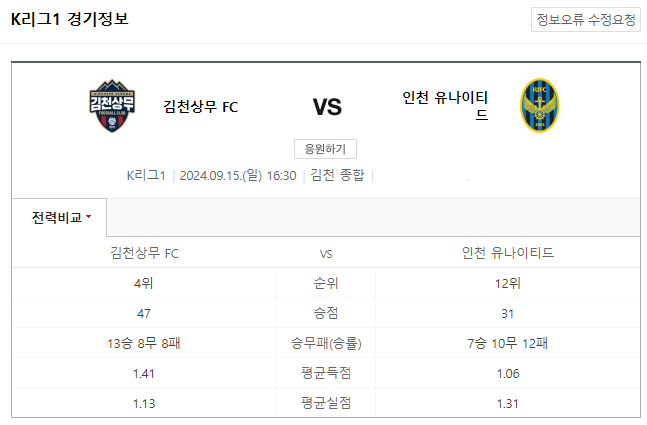Expand the red arrow beside 전력비교
The image size is (647, 425).
[x=88, y=217]
